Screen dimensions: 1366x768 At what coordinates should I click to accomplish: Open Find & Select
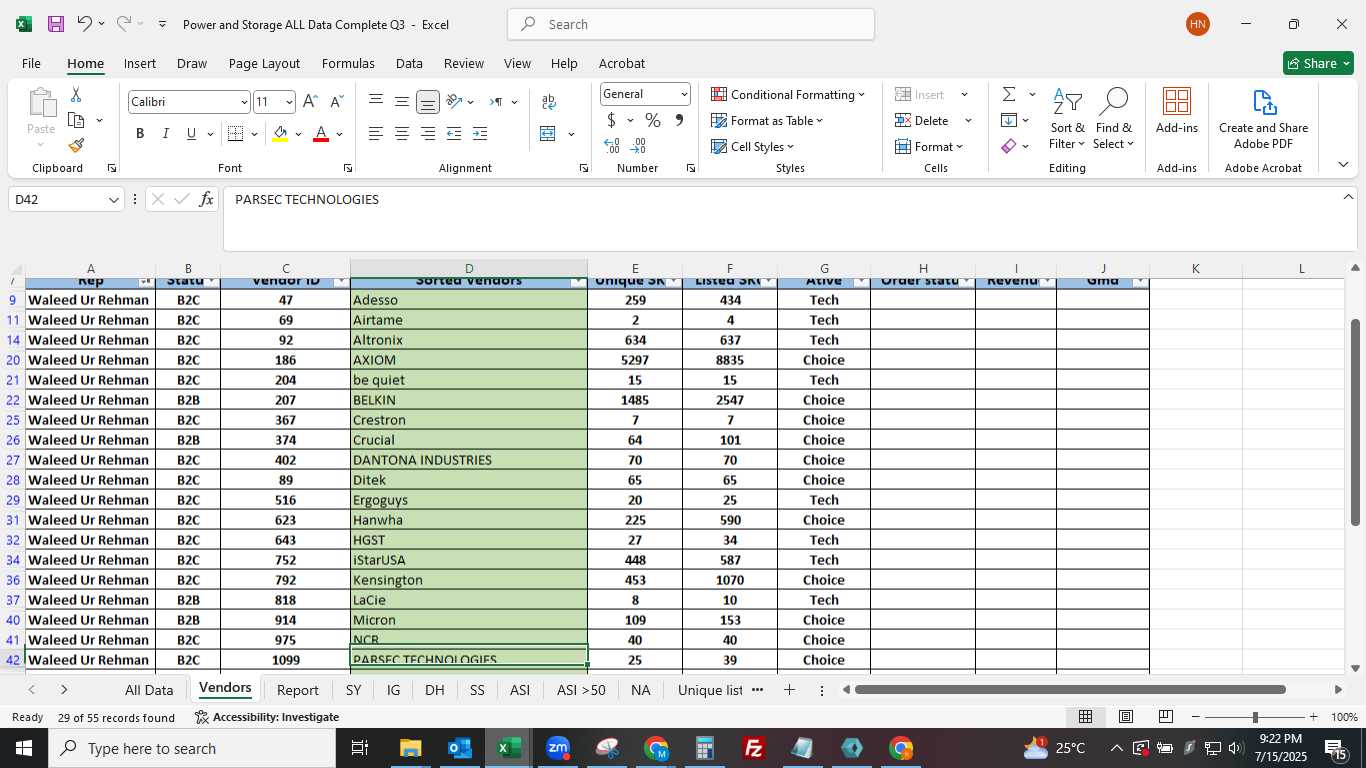point(1113,120)
